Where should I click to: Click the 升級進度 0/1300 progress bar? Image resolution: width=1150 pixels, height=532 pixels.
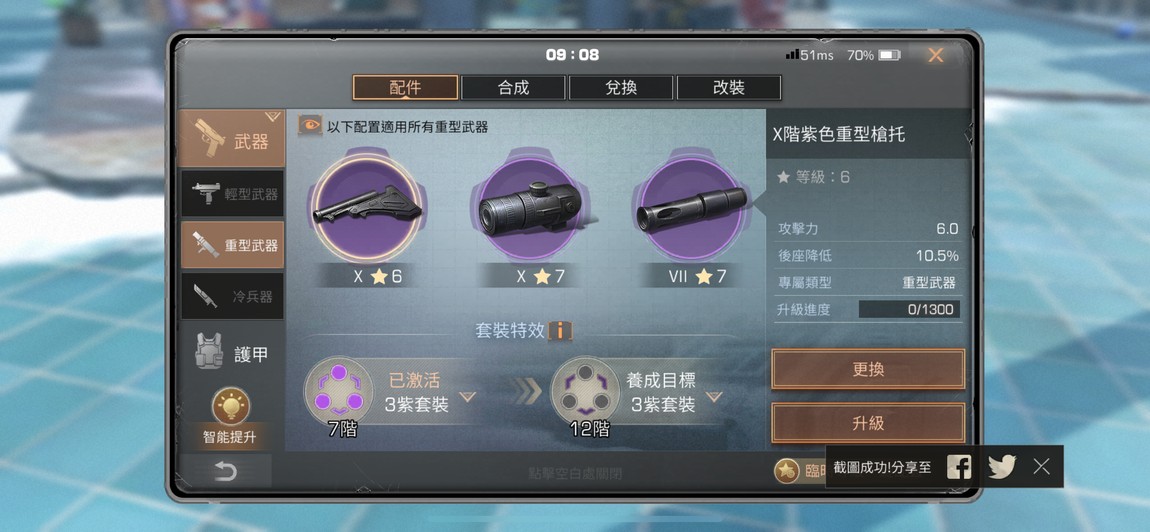point(909,310)
